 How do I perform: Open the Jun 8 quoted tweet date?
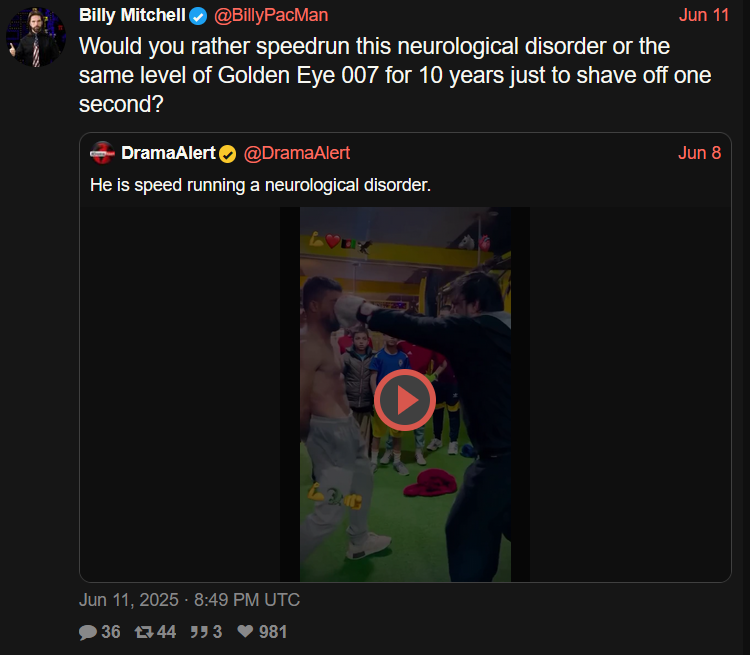[x=699, y=153]
